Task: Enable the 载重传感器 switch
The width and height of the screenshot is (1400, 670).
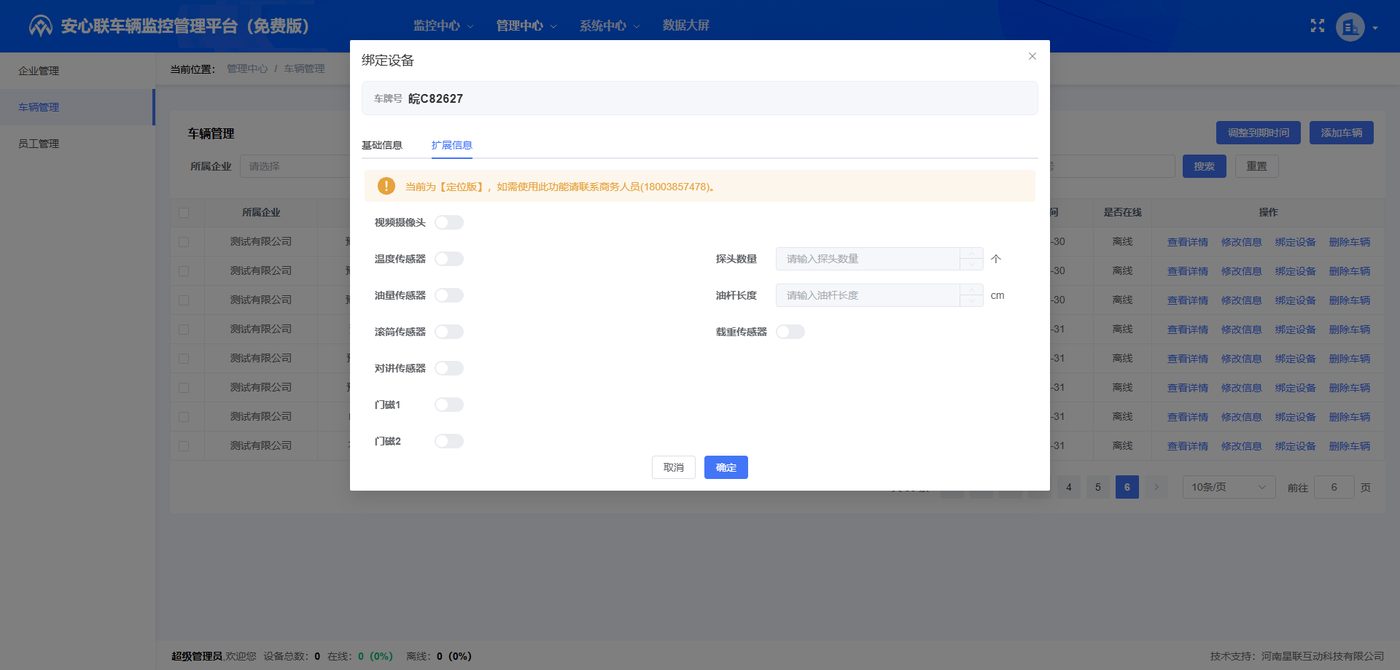Action: [x=790, y=332]
